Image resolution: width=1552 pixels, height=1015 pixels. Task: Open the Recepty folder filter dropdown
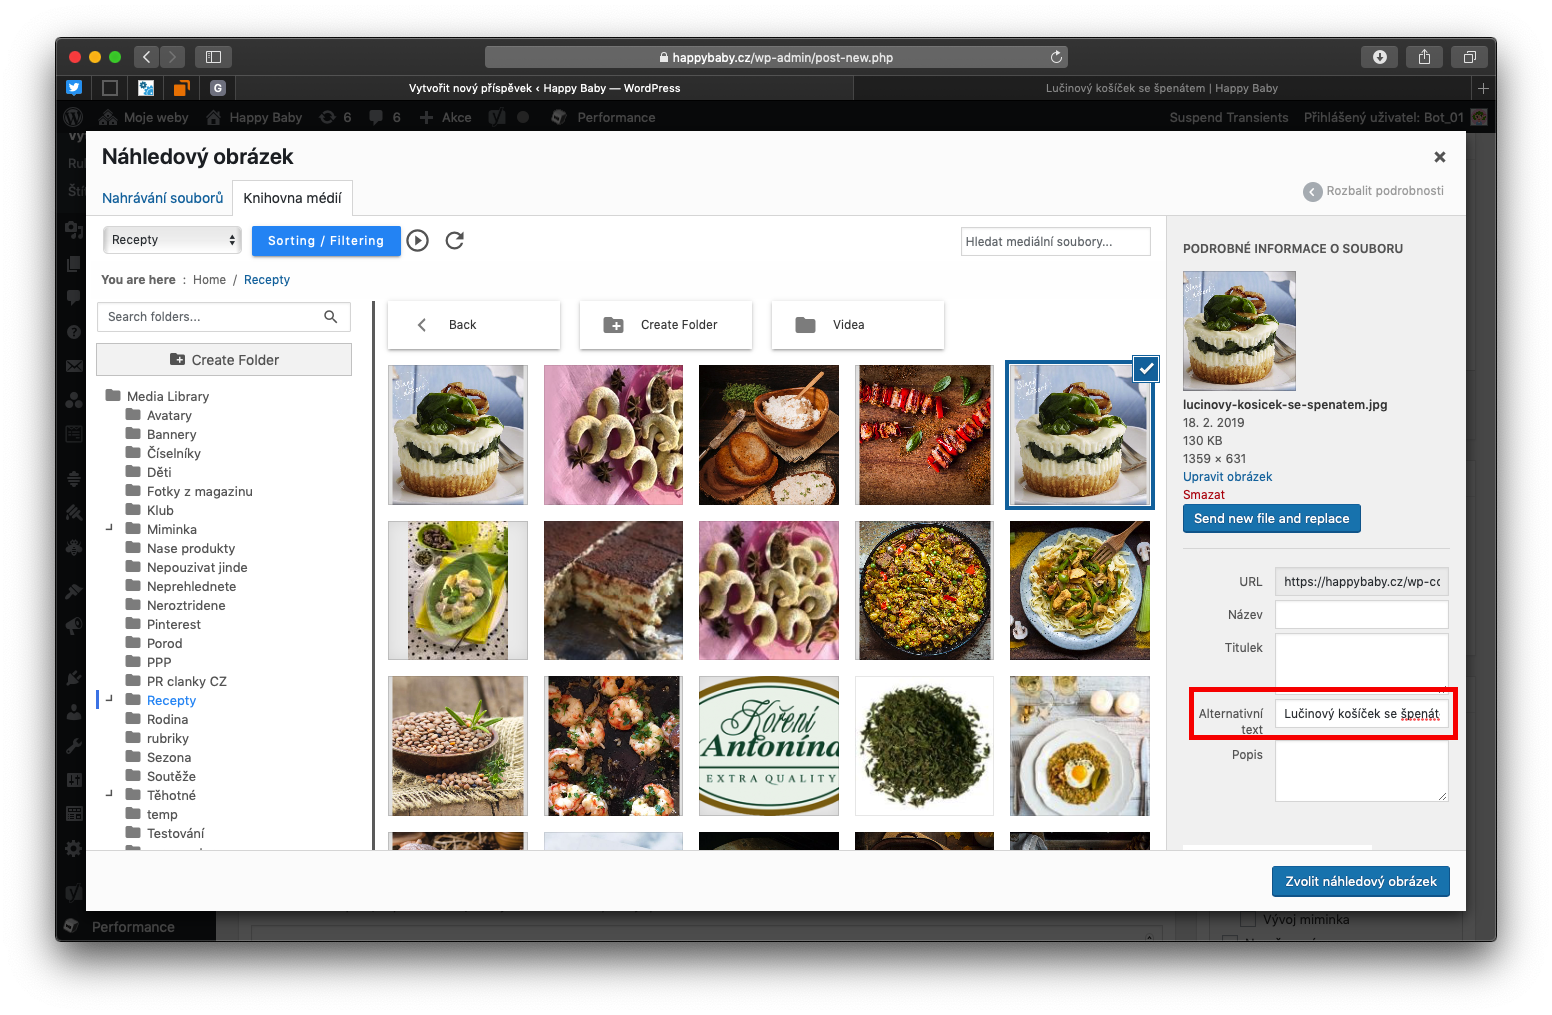pyautogui.click(x=172, y=240)
